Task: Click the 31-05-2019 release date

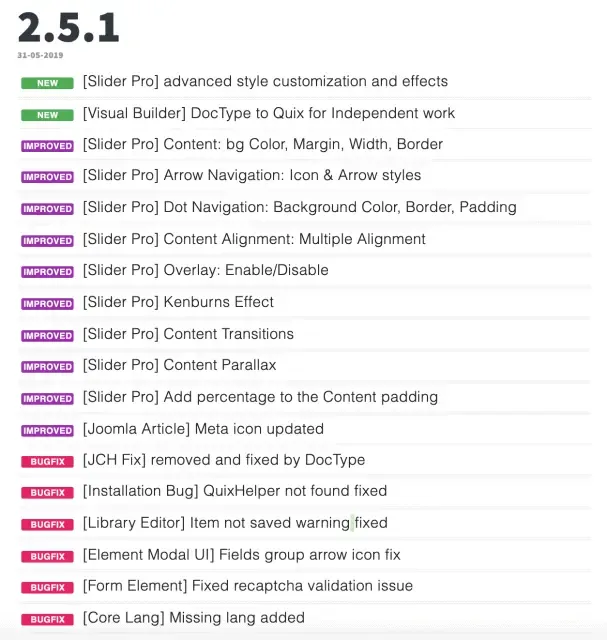Action: click(x=40, y=55)
